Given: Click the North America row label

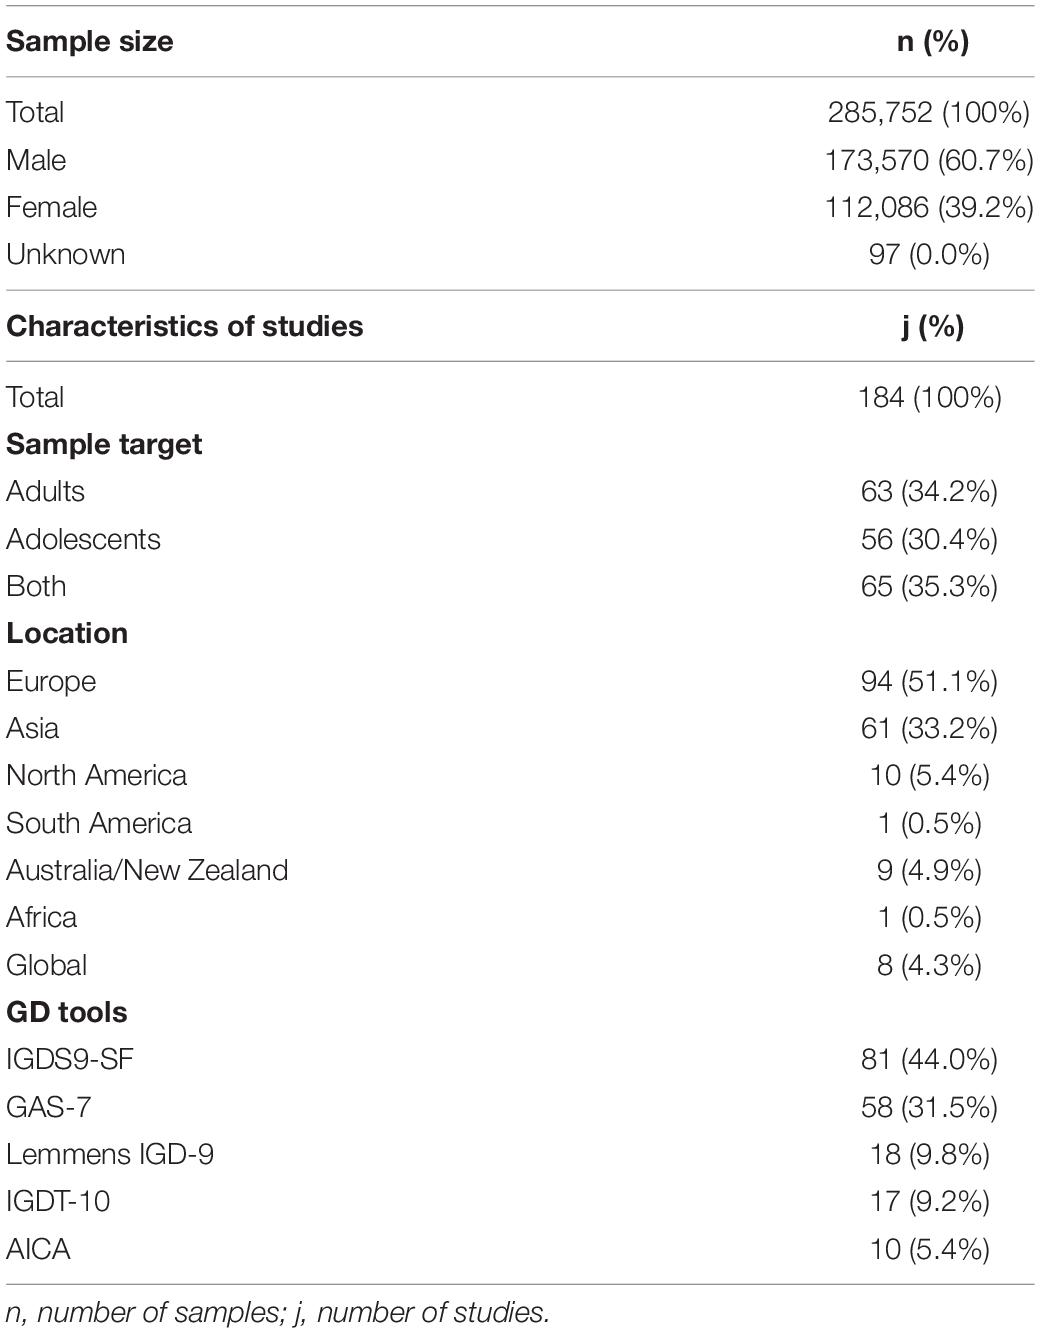Looking at the screenshot, I should coord(97,776).
